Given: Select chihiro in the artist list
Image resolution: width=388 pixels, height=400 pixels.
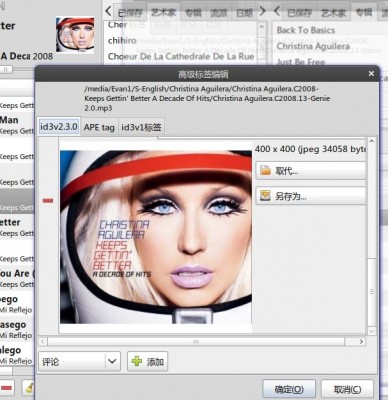Looking at the screenshot, I should pos(122,41).
